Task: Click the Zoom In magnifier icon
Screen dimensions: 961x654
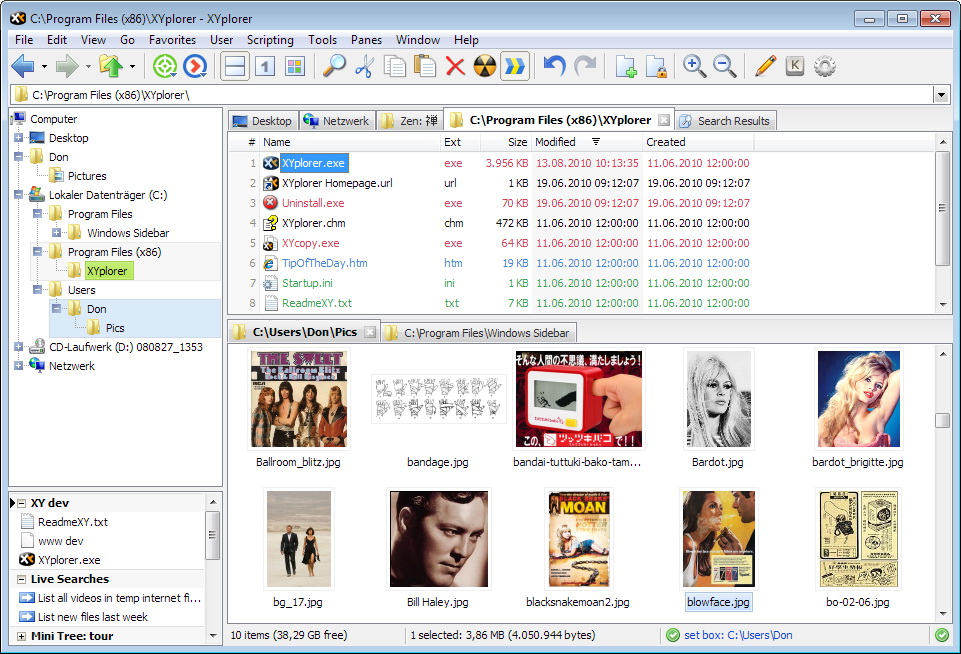Action: pos(694,66)
